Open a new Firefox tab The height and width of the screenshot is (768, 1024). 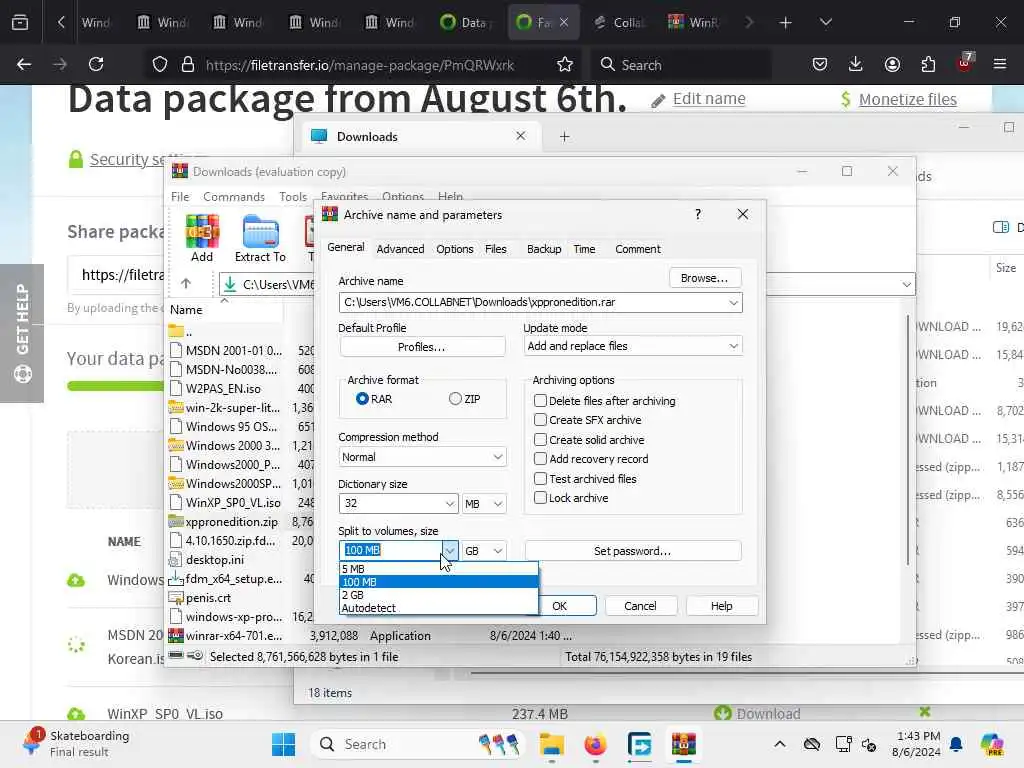[786, 22]
